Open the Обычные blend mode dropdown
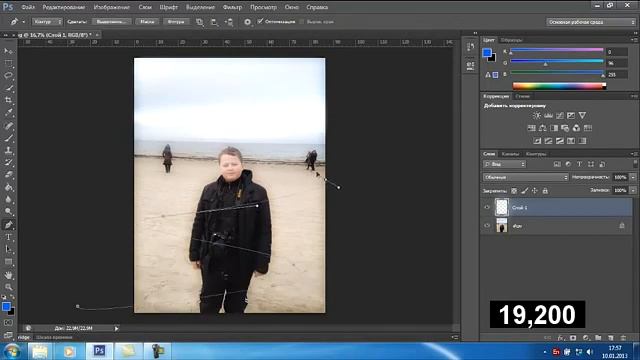The width and height of the screenshot is (640, 360). 526,177
